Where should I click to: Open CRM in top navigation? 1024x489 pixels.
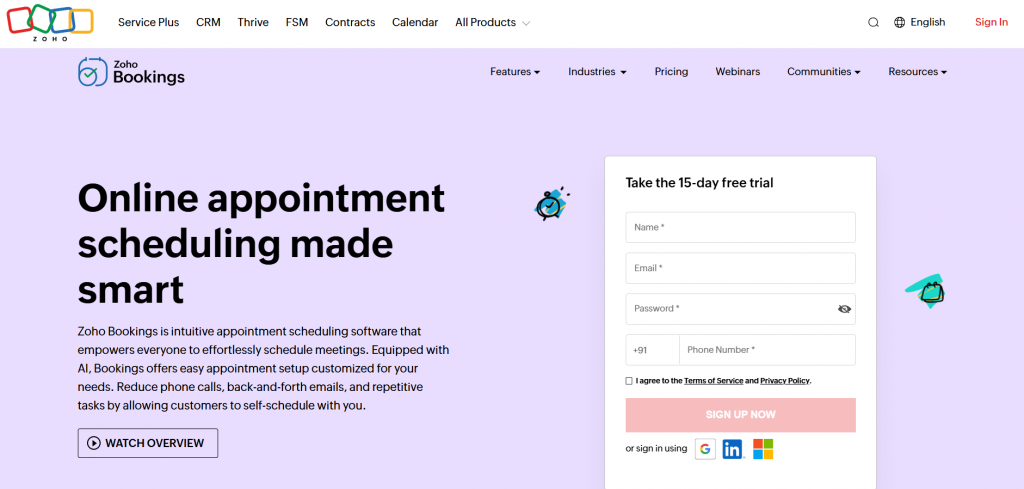click(208, 22)
